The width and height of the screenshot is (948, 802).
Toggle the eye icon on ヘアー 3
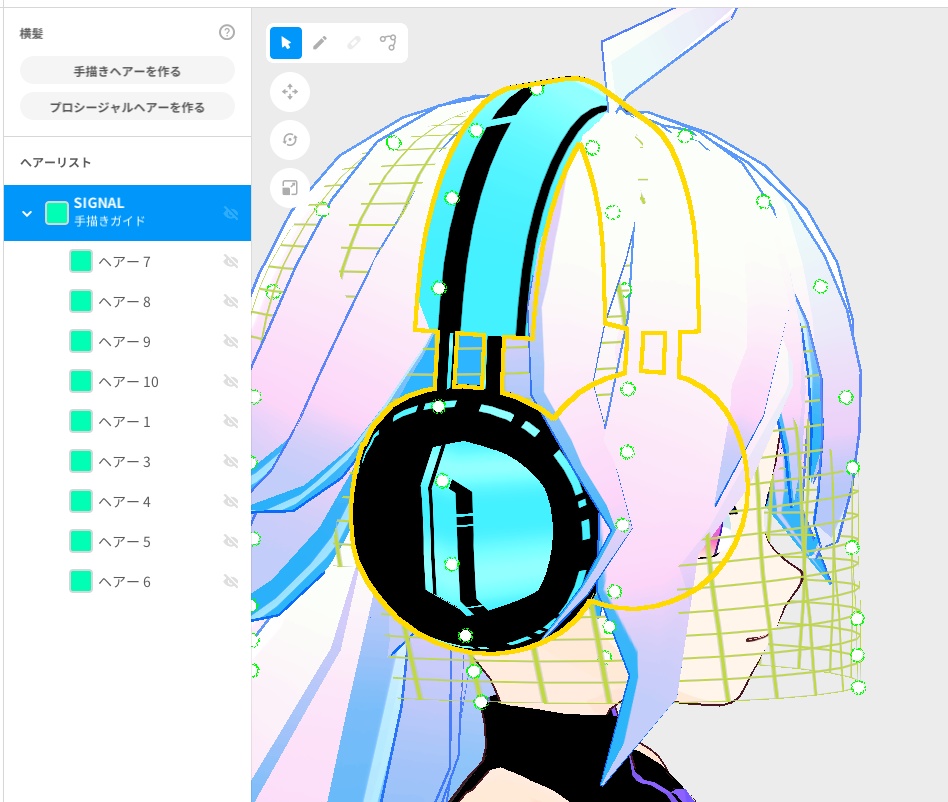click(x=232, y=461)
